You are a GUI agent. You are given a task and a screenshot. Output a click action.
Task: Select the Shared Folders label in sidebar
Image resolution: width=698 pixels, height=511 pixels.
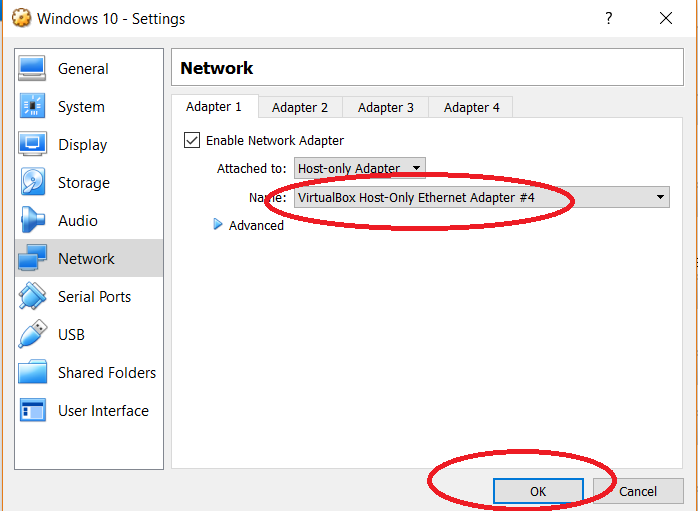[x=107, y=373]
